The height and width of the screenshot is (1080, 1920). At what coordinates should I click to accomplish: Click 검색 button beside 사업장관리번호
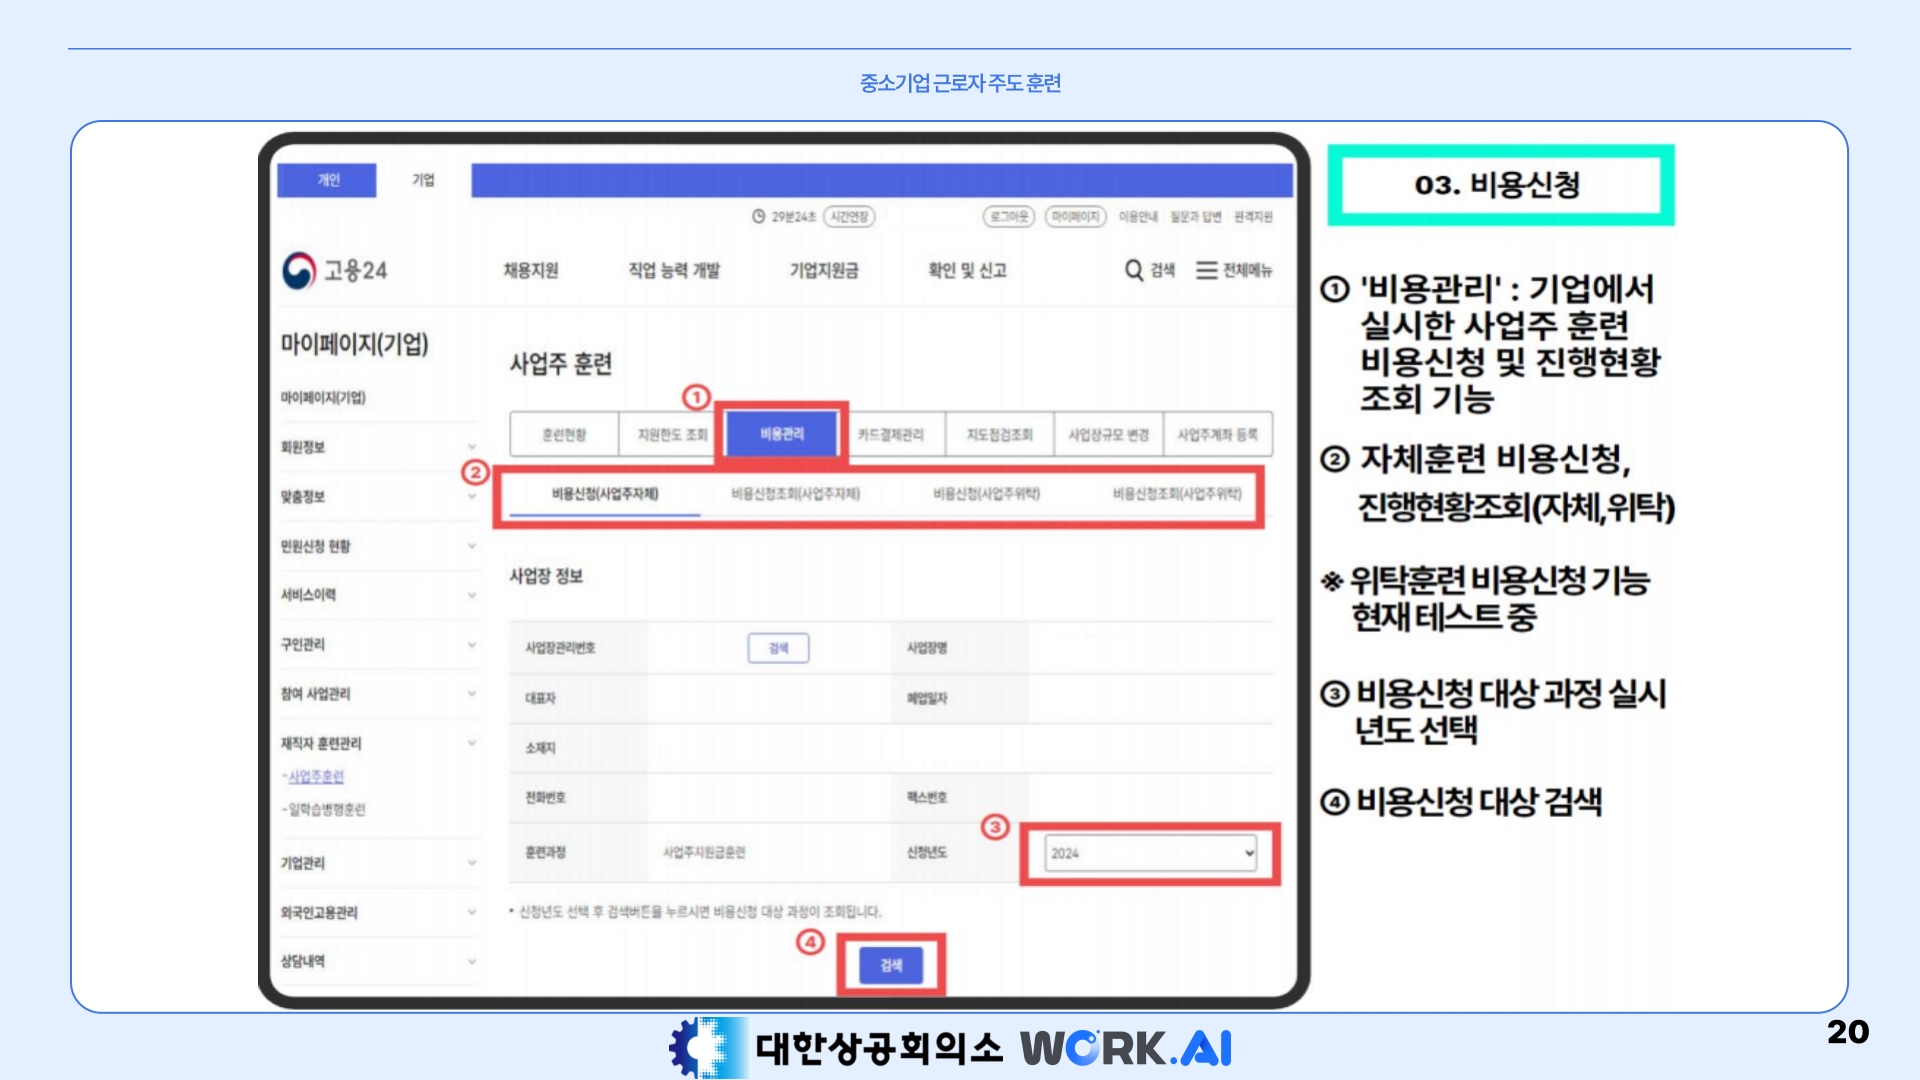click(778, 648)
